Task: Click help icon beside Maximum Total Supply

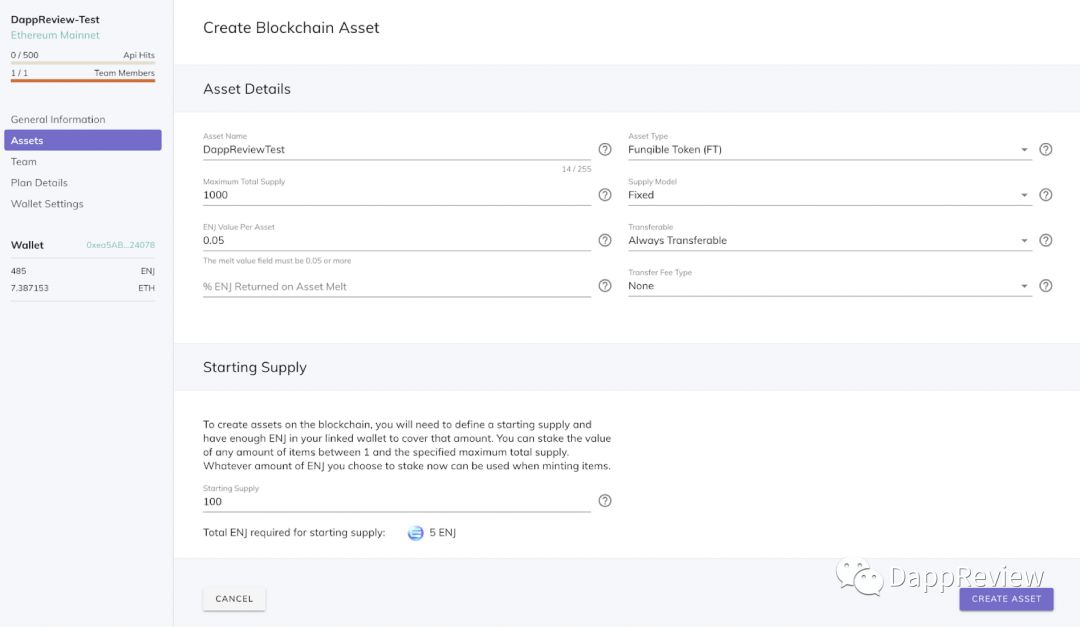Action: click(x=605, y=195)
